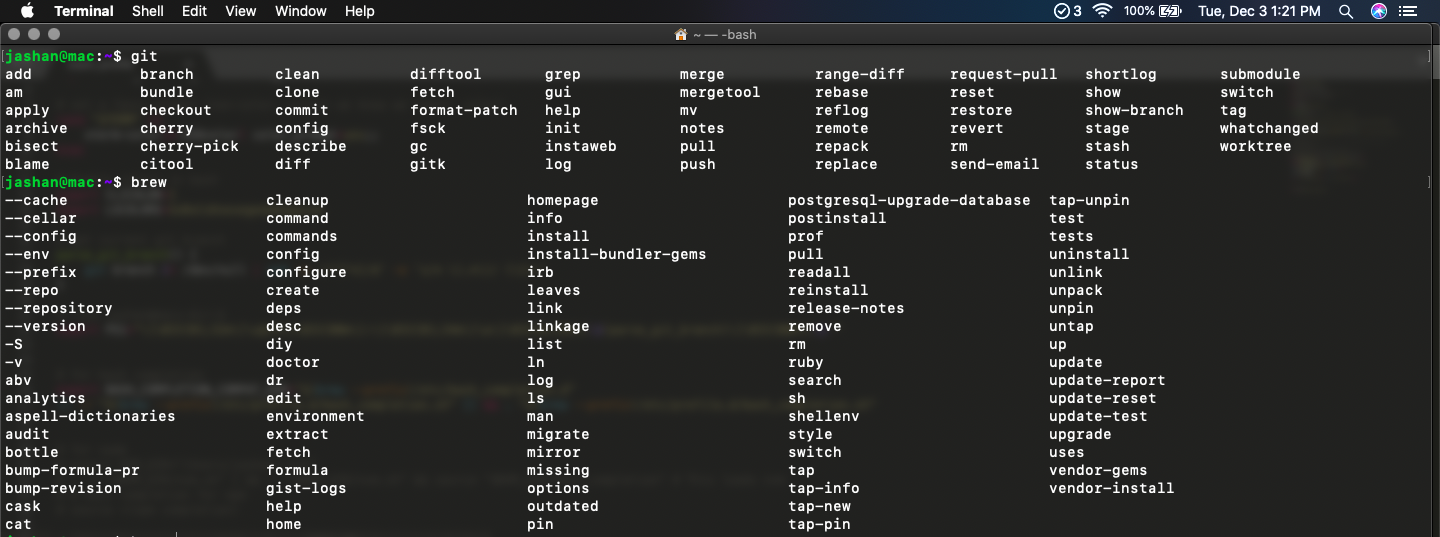This screenshot has width=1440, height=537.
Task: Click the 'submodule' git completion
Action: [1260, 74]
